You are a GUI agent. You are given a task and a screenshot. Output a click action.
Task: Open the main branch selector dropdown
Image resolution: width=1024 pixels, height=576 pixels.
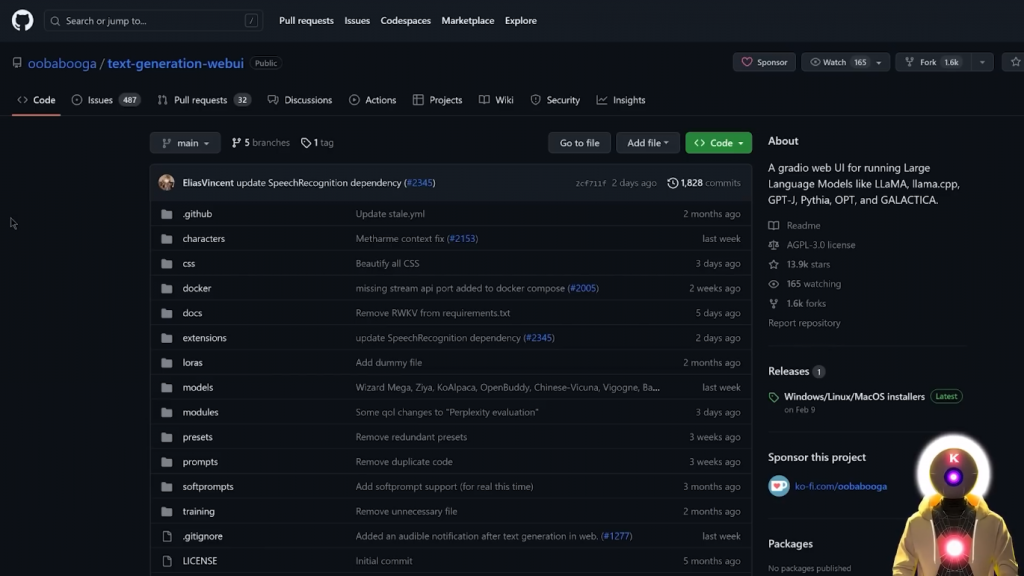pos(185,142)
